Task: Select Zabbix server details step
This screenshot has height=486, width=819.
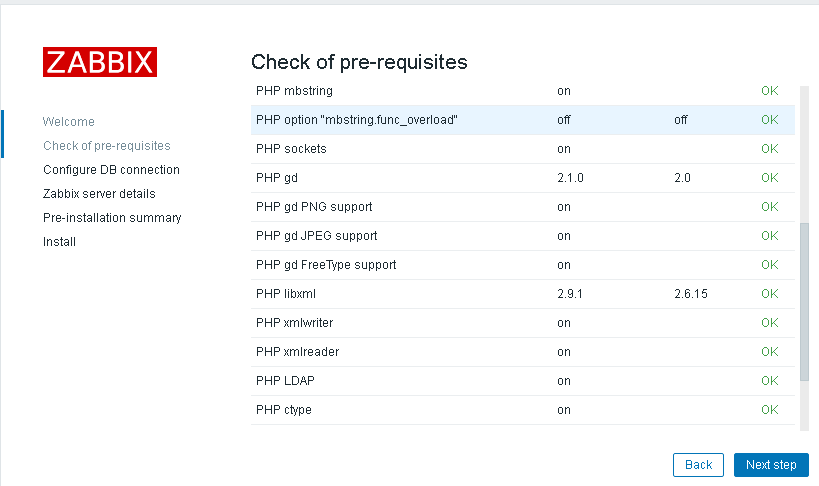Action: [x=99, y=194]
